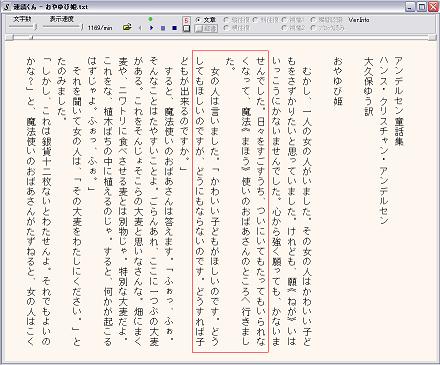Image resolution: width=440 pixels, height=365 pixels.
Task: Click the line beginning 女の人は言いました
Action: point(215,206)
